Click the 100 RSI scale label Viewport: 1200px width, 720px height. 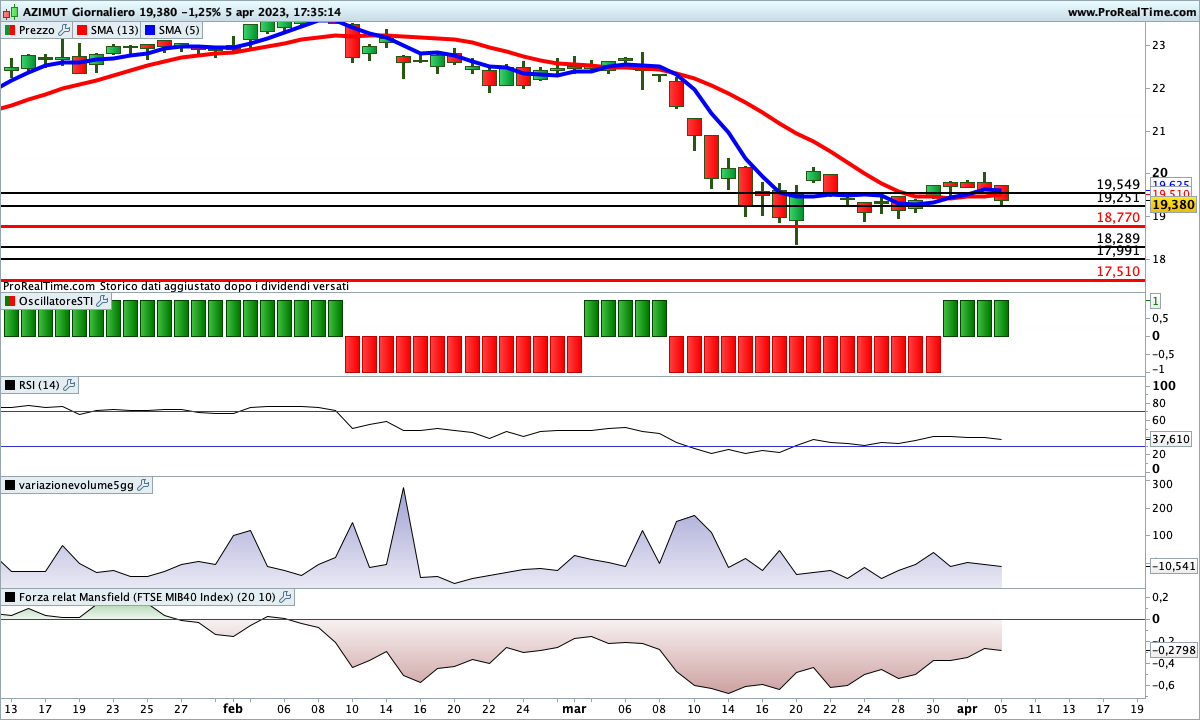click(1163, 386)
